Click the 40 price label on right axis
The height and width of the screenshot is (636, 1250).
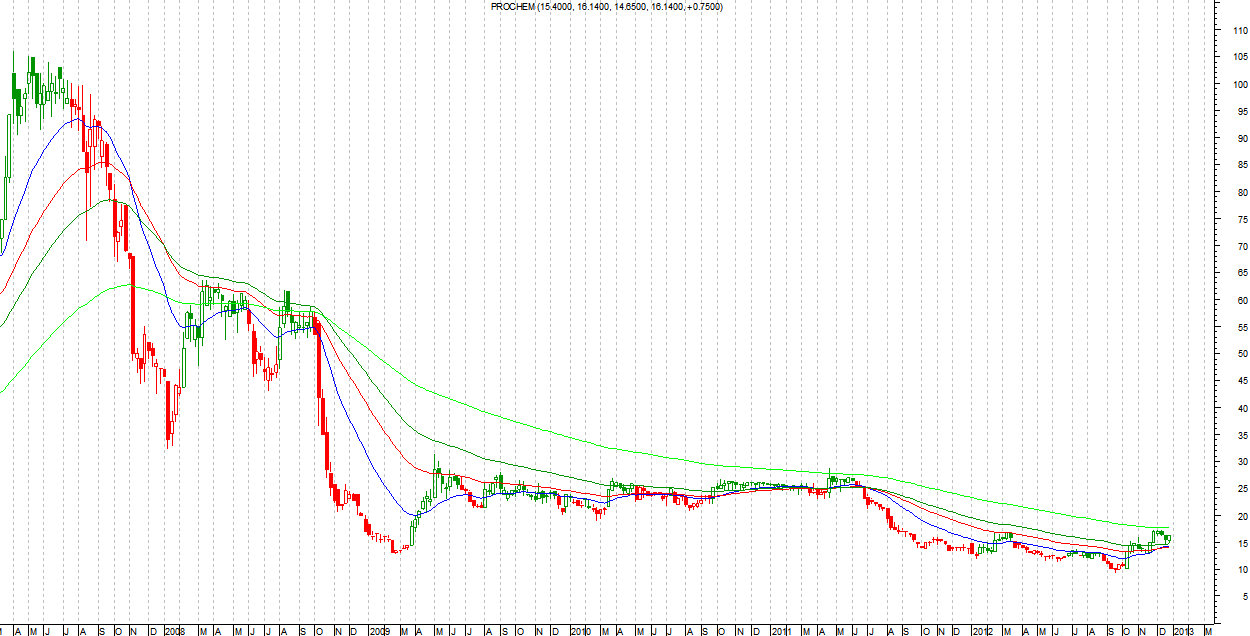(1240, 408)
